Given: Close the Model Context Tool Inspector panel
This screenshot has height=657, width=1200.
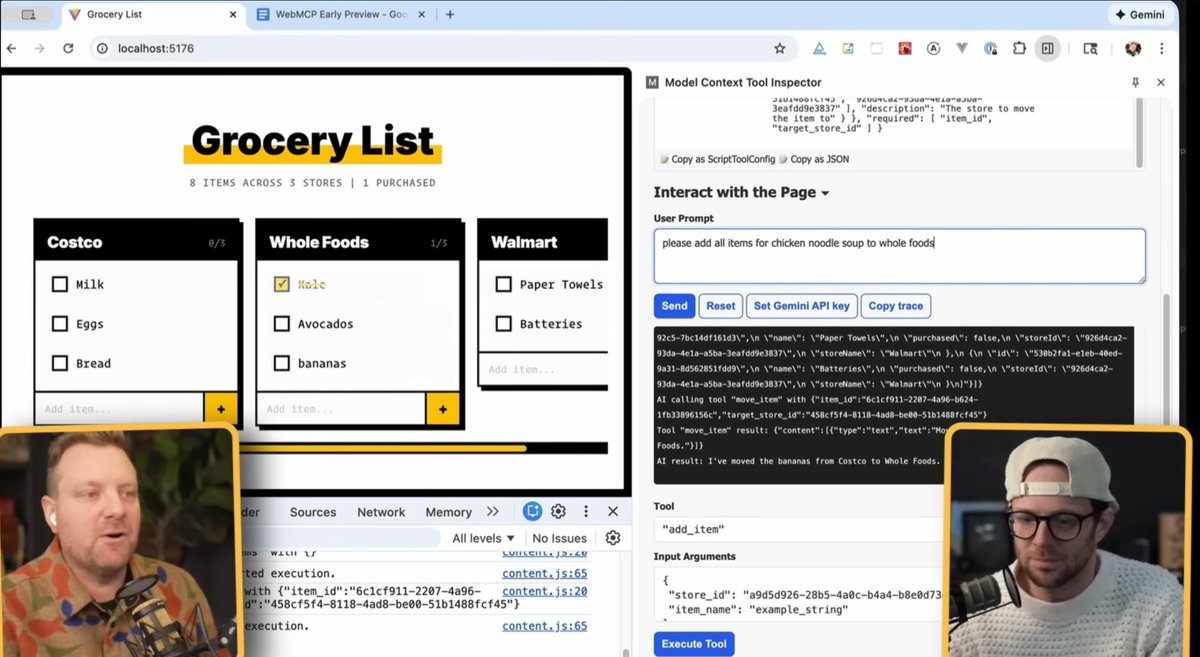Looking at the screenshot, I should click(1160, 83).
